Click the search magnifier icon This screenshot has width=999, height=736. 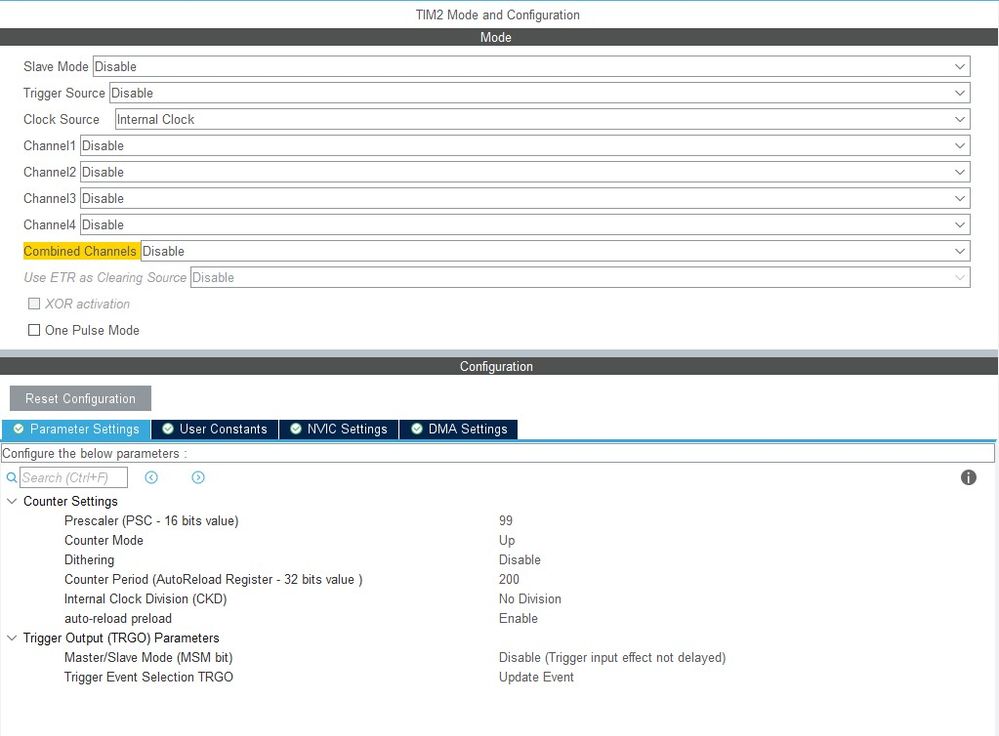point(11,477)
